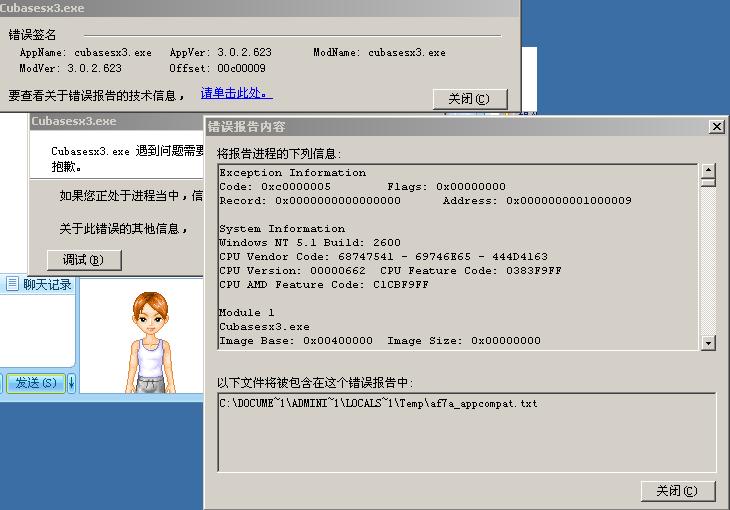Click the 'AppVer: 3.0.2.623' text
Screen dimensions: 730x510
pyautogui.click(x=221, y=52)
